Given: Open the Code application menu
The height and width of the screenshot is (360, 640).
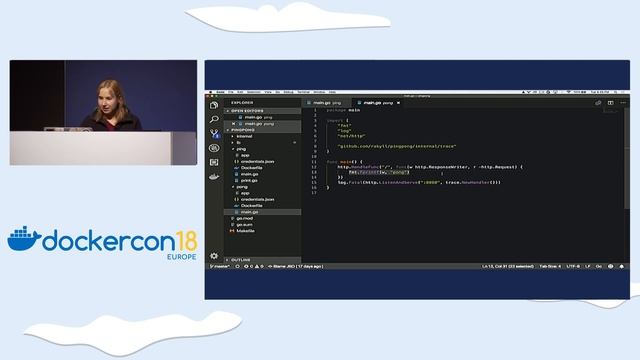Looking at the screenshot, I should coord(220,92).
